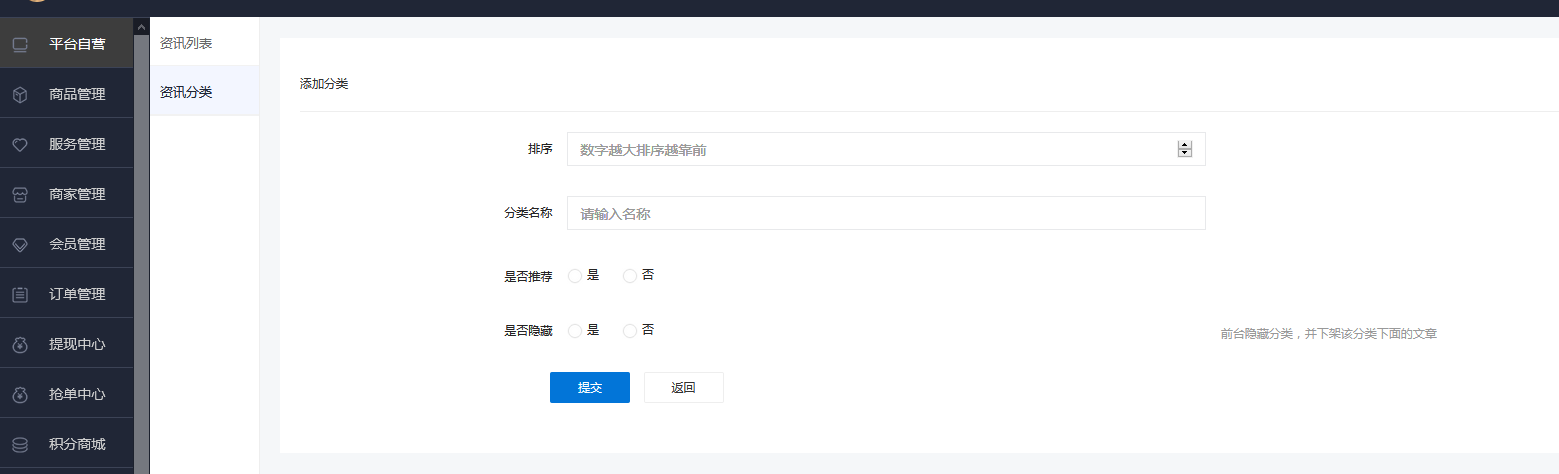
Task: Click the 服务管理 heart icon
Action: tap(19, 144)
